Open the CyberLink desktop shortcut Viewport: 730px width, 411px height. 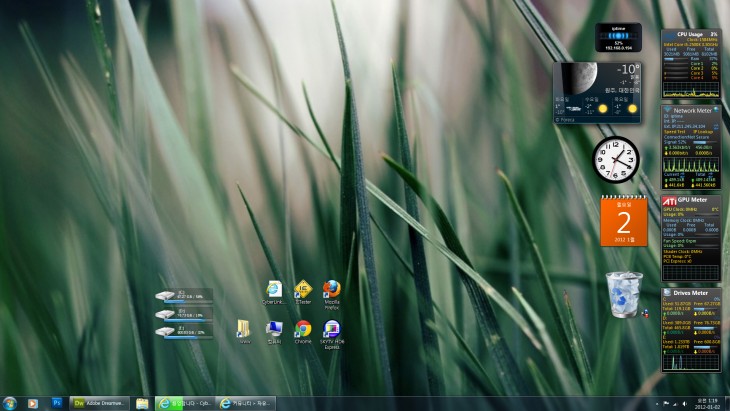[273, 291]
